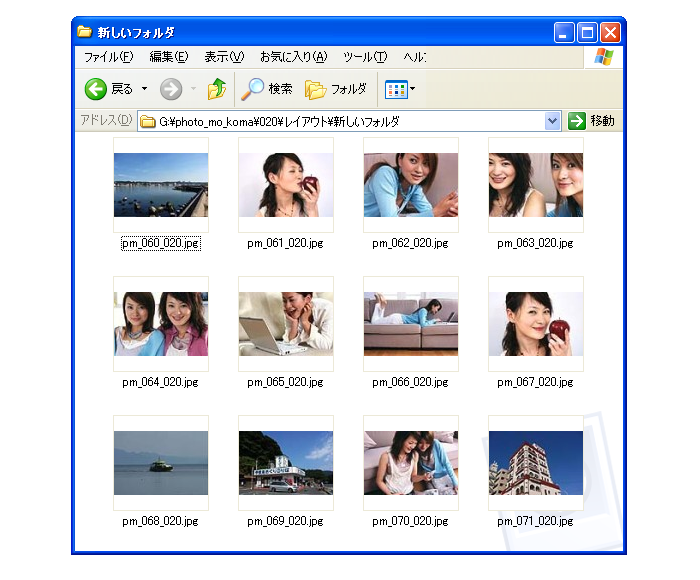
Task: Click the file name pm_063_020.jpg
Action: [x=536, y=243]
